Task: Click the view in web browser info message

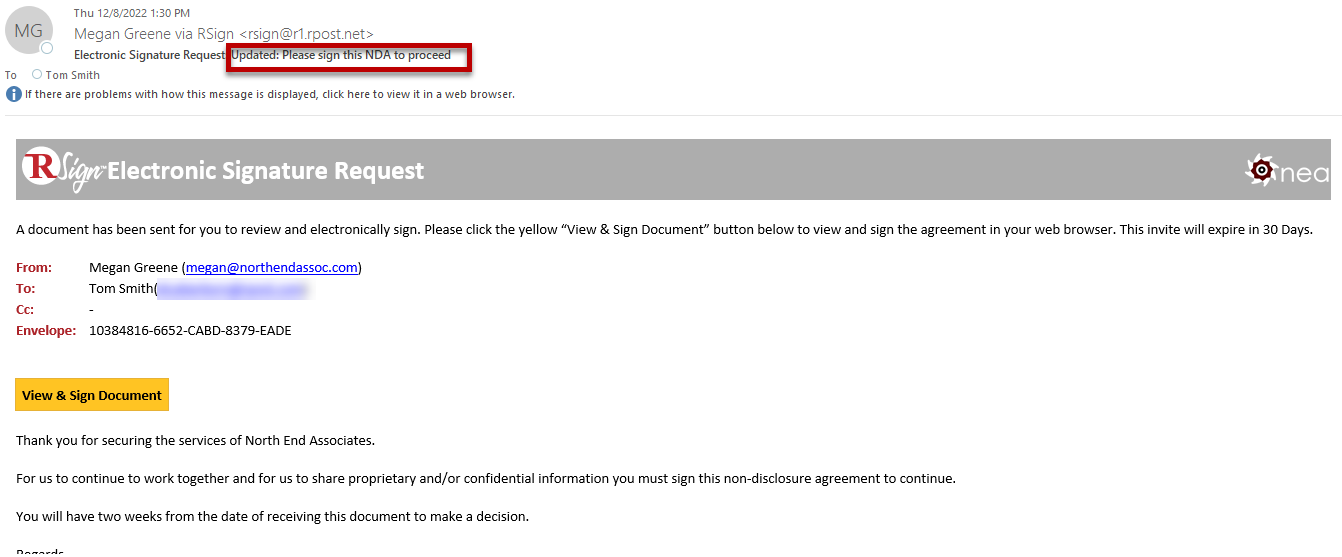Action: pos(270,94)
